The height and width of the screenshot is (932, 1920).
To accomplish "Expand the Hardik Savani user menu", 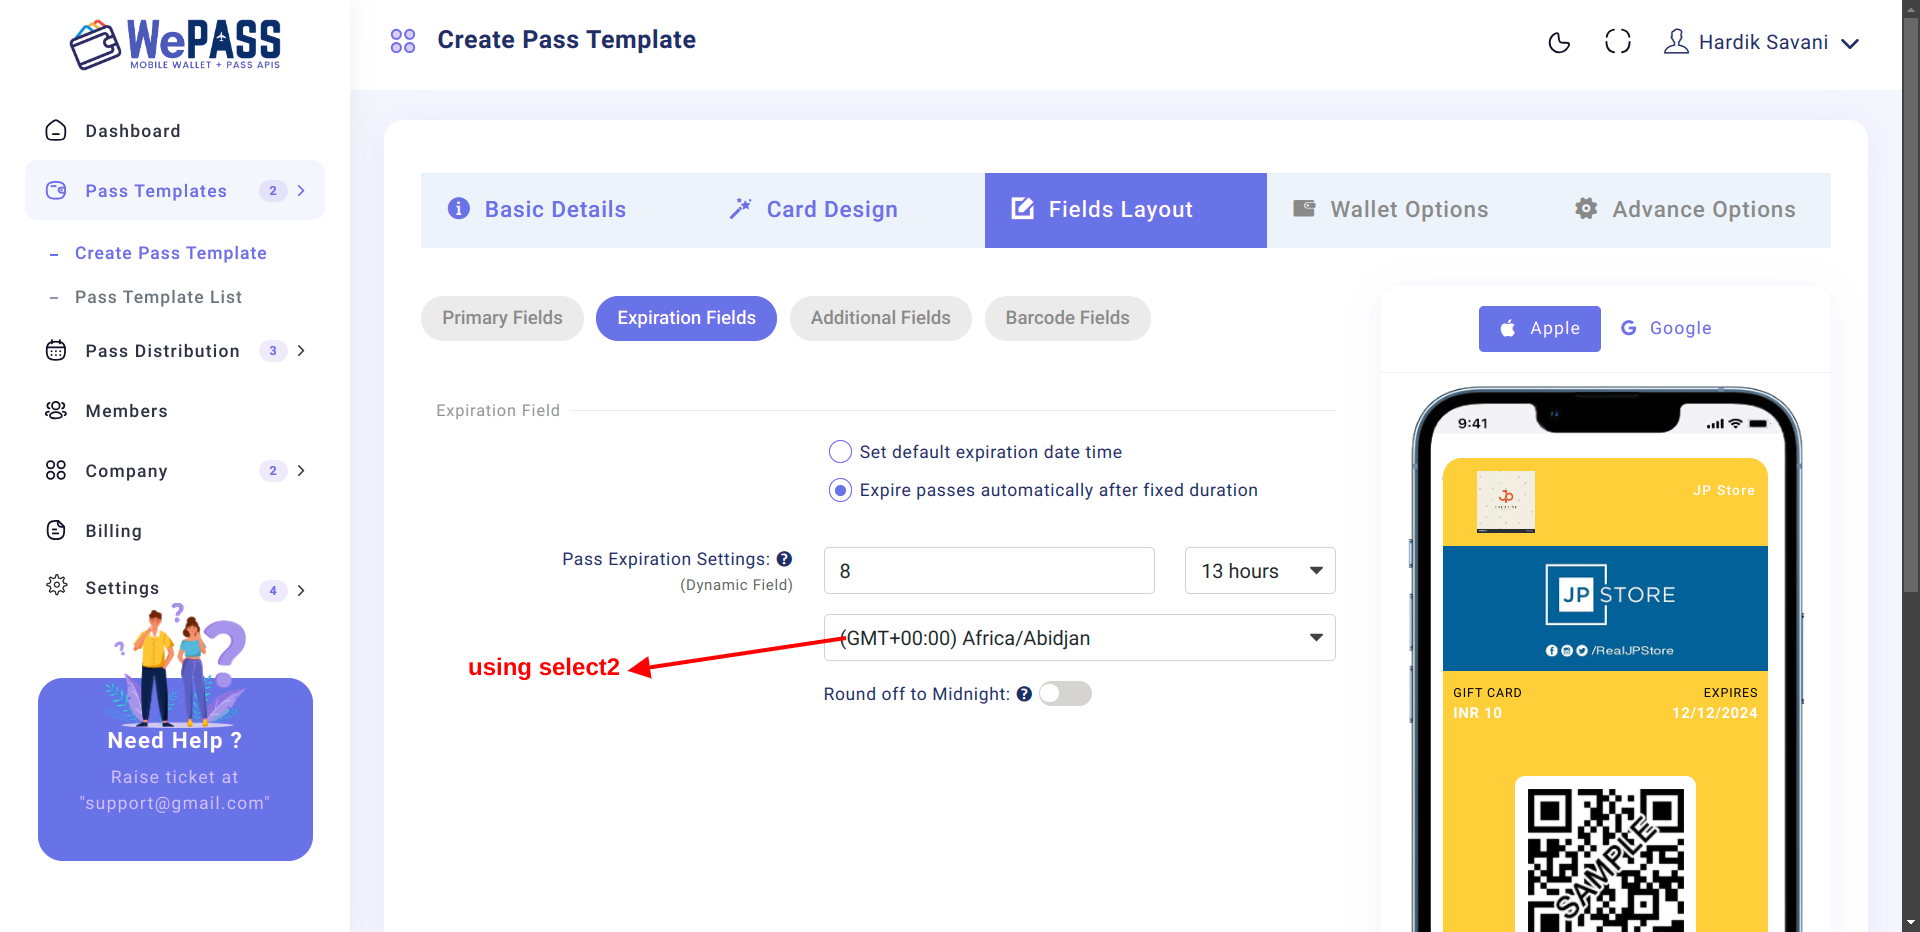I will (x=1761, y=42).
